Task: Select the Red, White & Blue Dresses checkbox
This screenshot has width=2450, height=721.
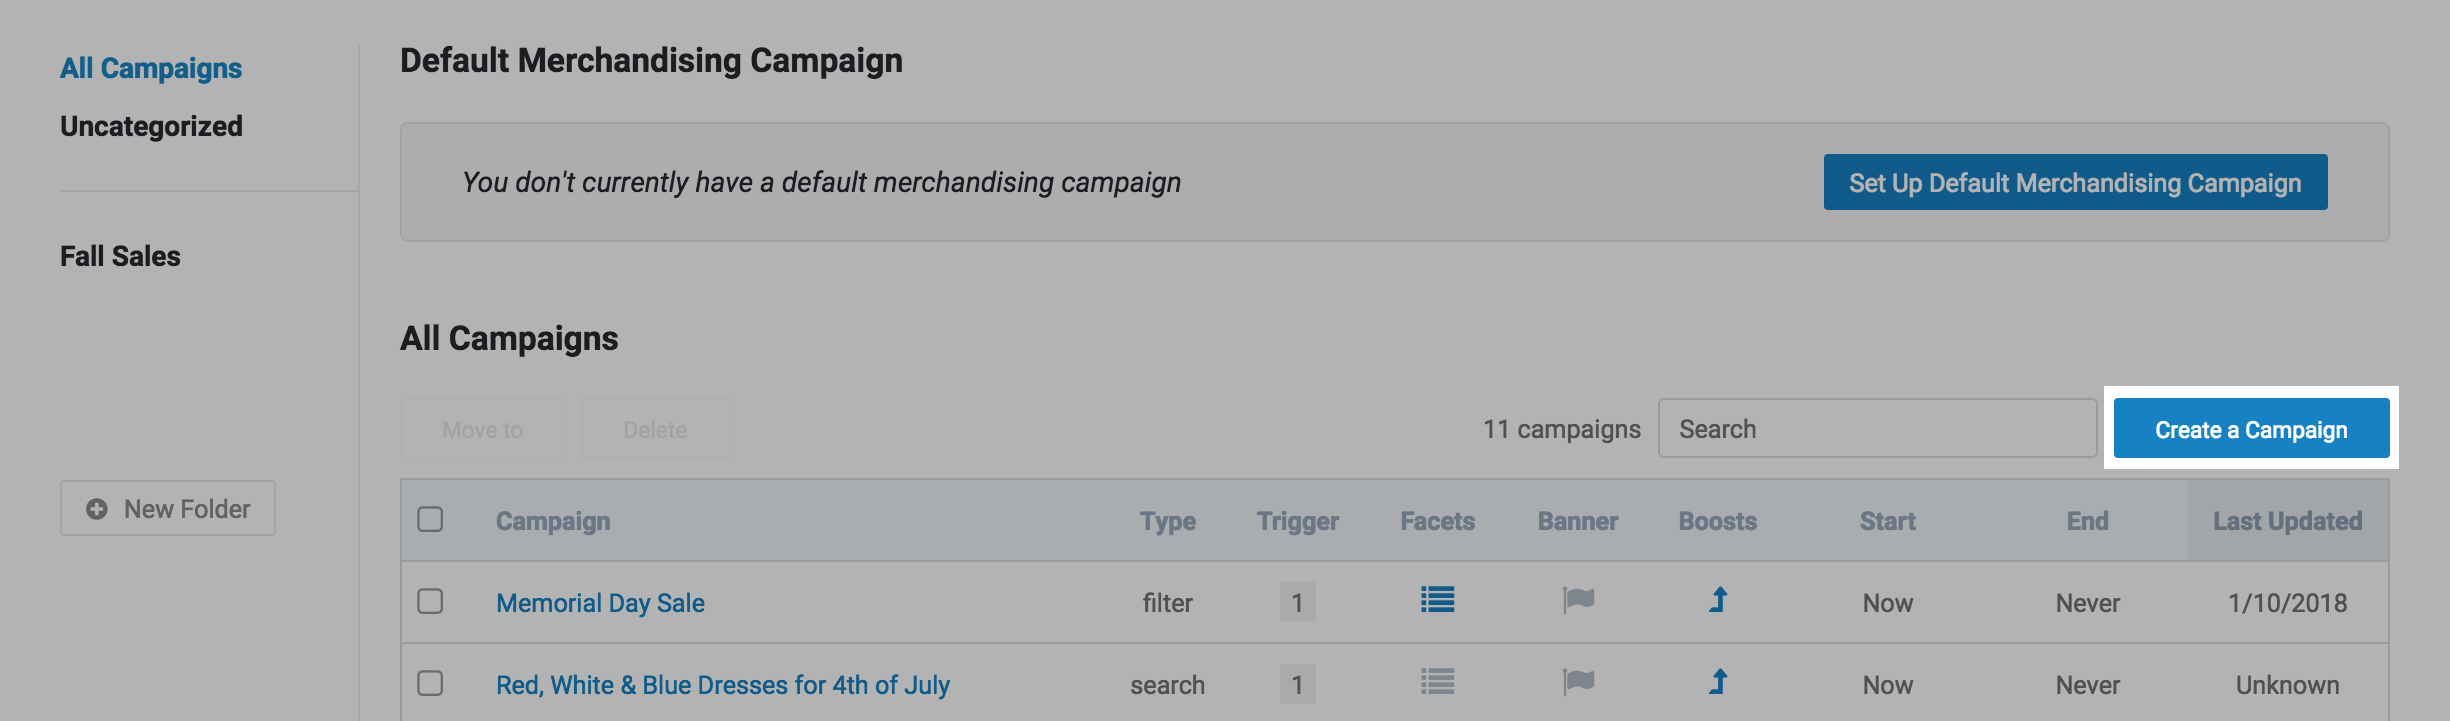Action: point(430,683)
